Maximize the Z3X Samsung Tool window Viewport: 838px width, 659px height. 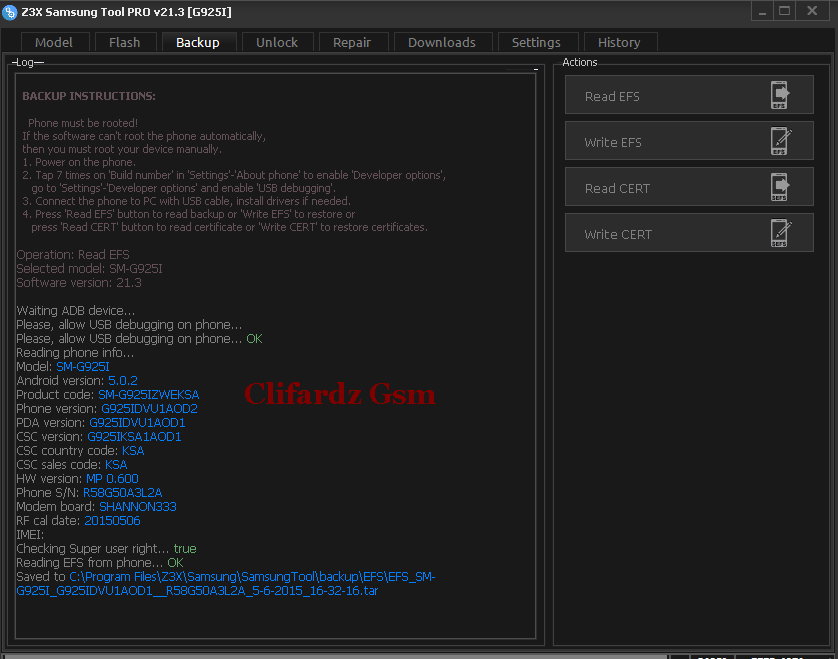[785, 10]
